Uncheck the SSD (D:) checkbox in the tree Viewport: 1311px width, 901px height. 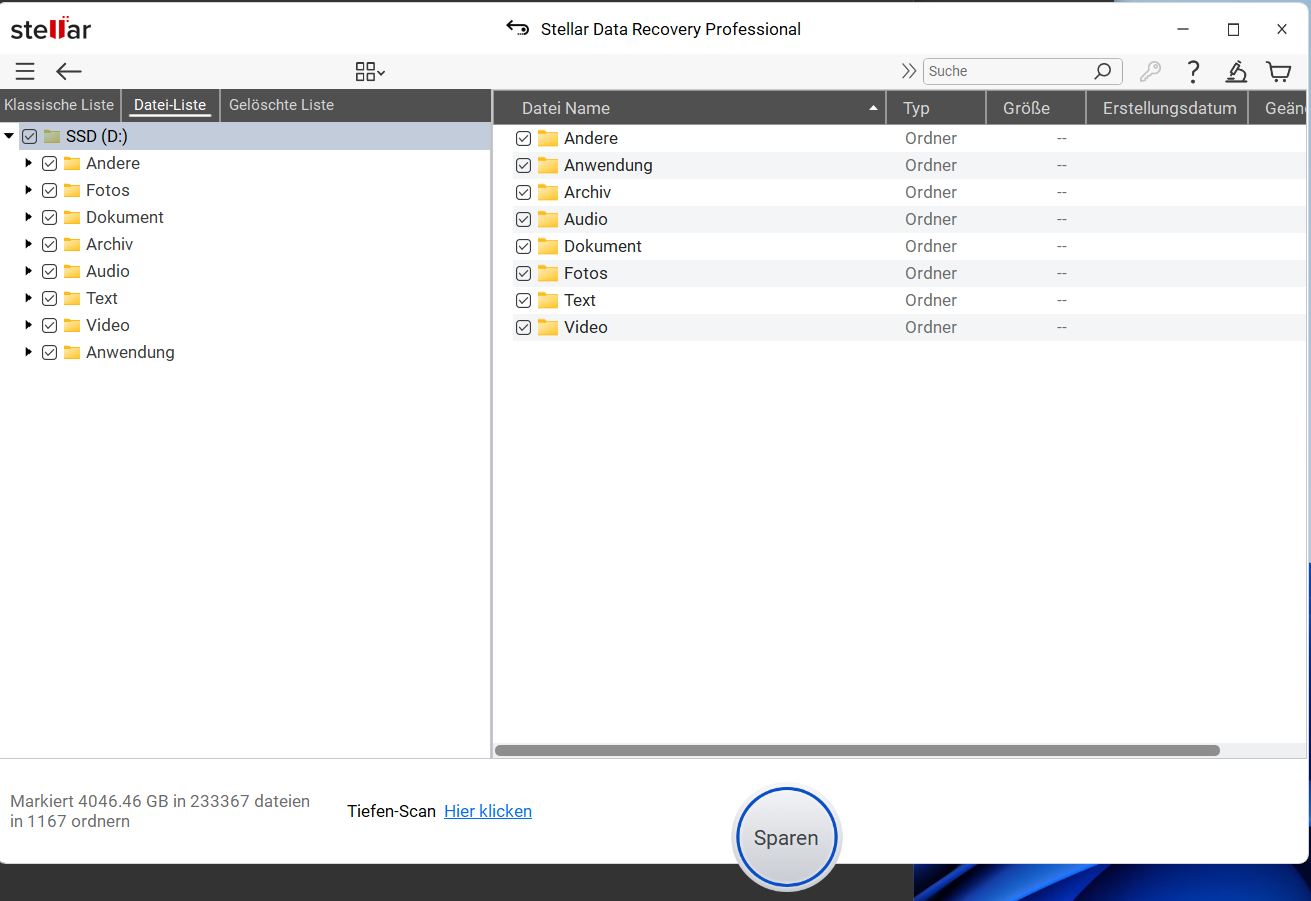pyautogui.click(x=29, y=136)
